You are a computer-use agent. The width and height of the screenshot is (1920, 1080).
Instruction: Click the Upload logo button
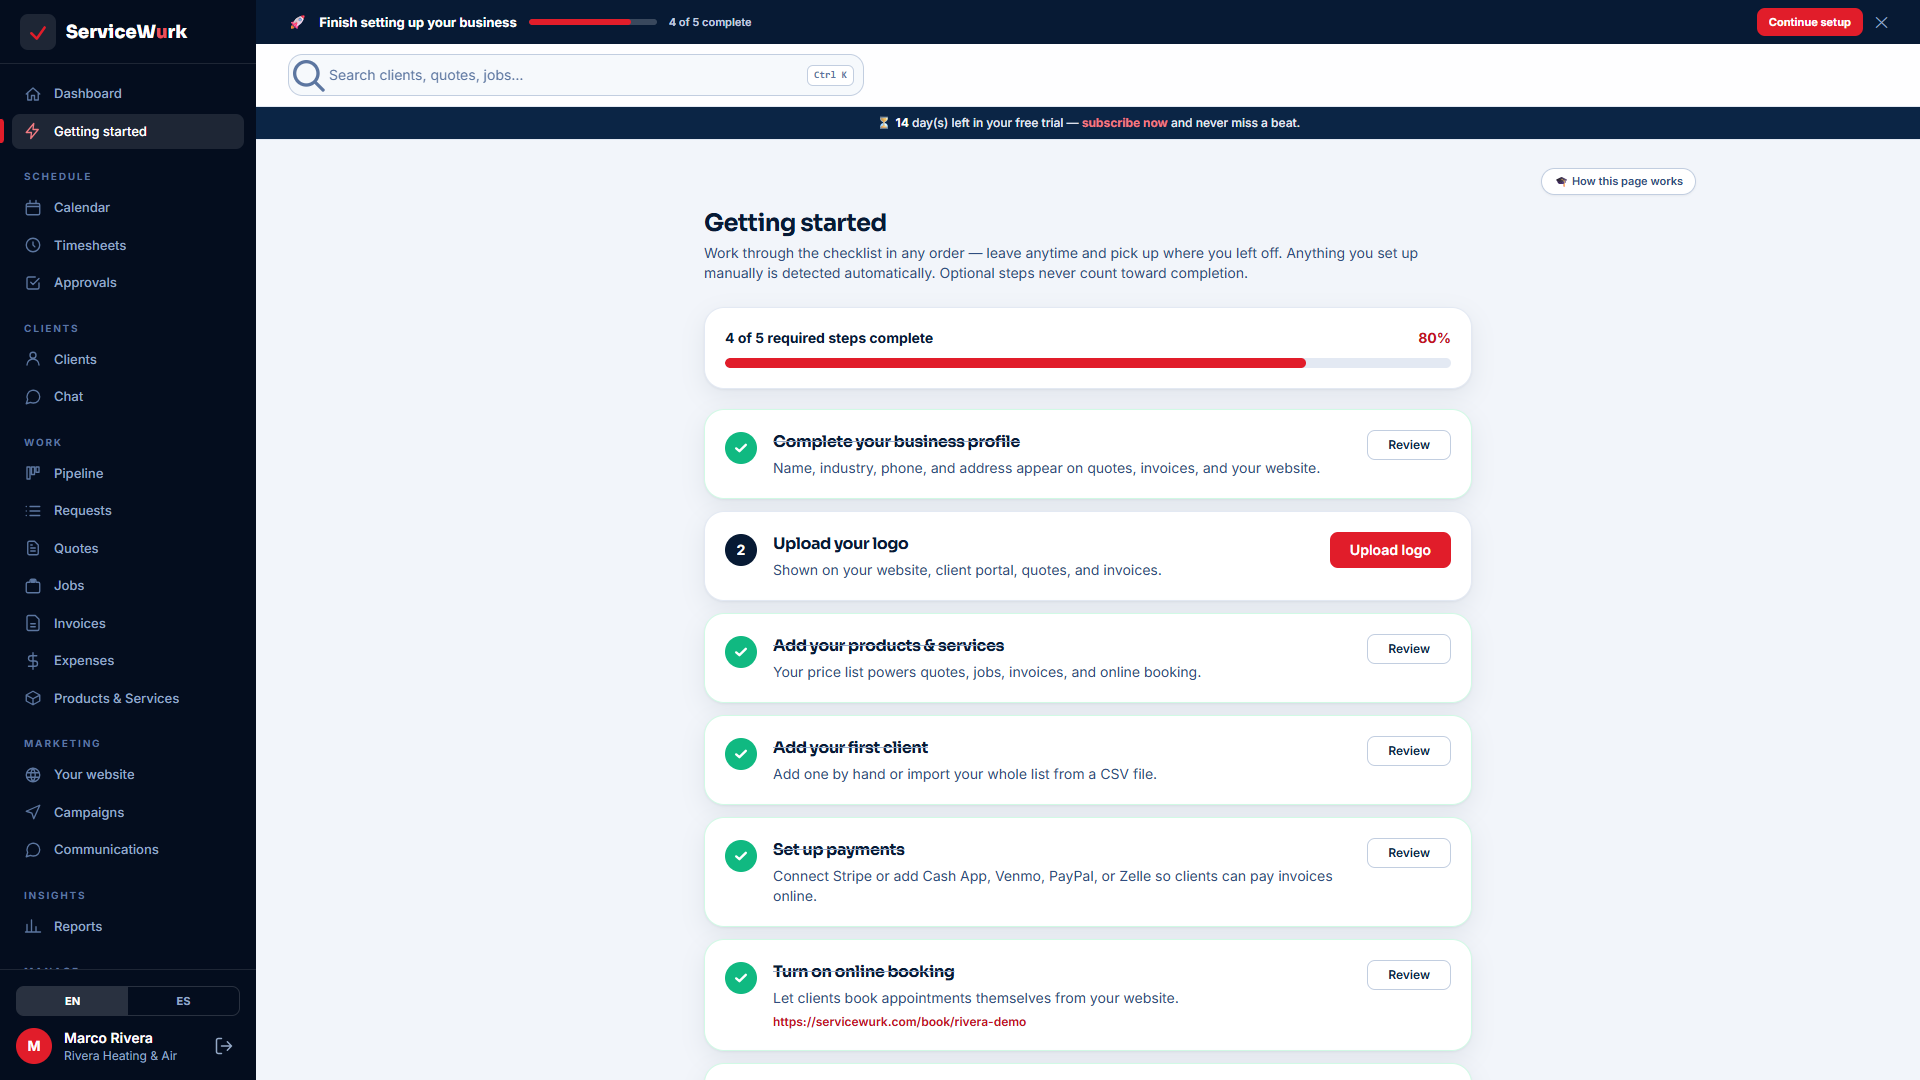pos(1390,550)
